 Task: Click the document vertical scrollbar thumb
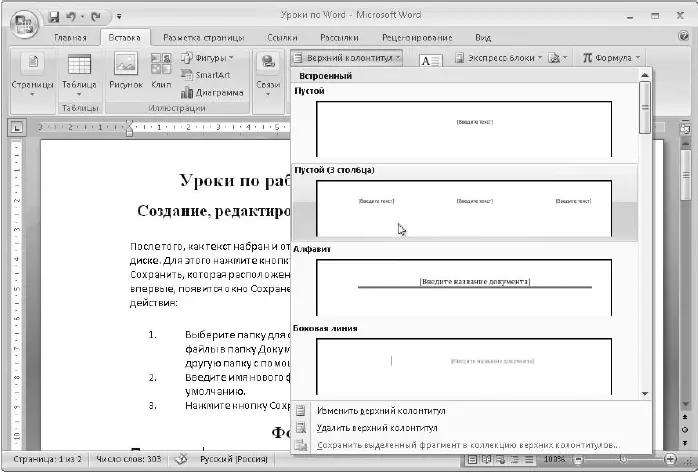686,174
